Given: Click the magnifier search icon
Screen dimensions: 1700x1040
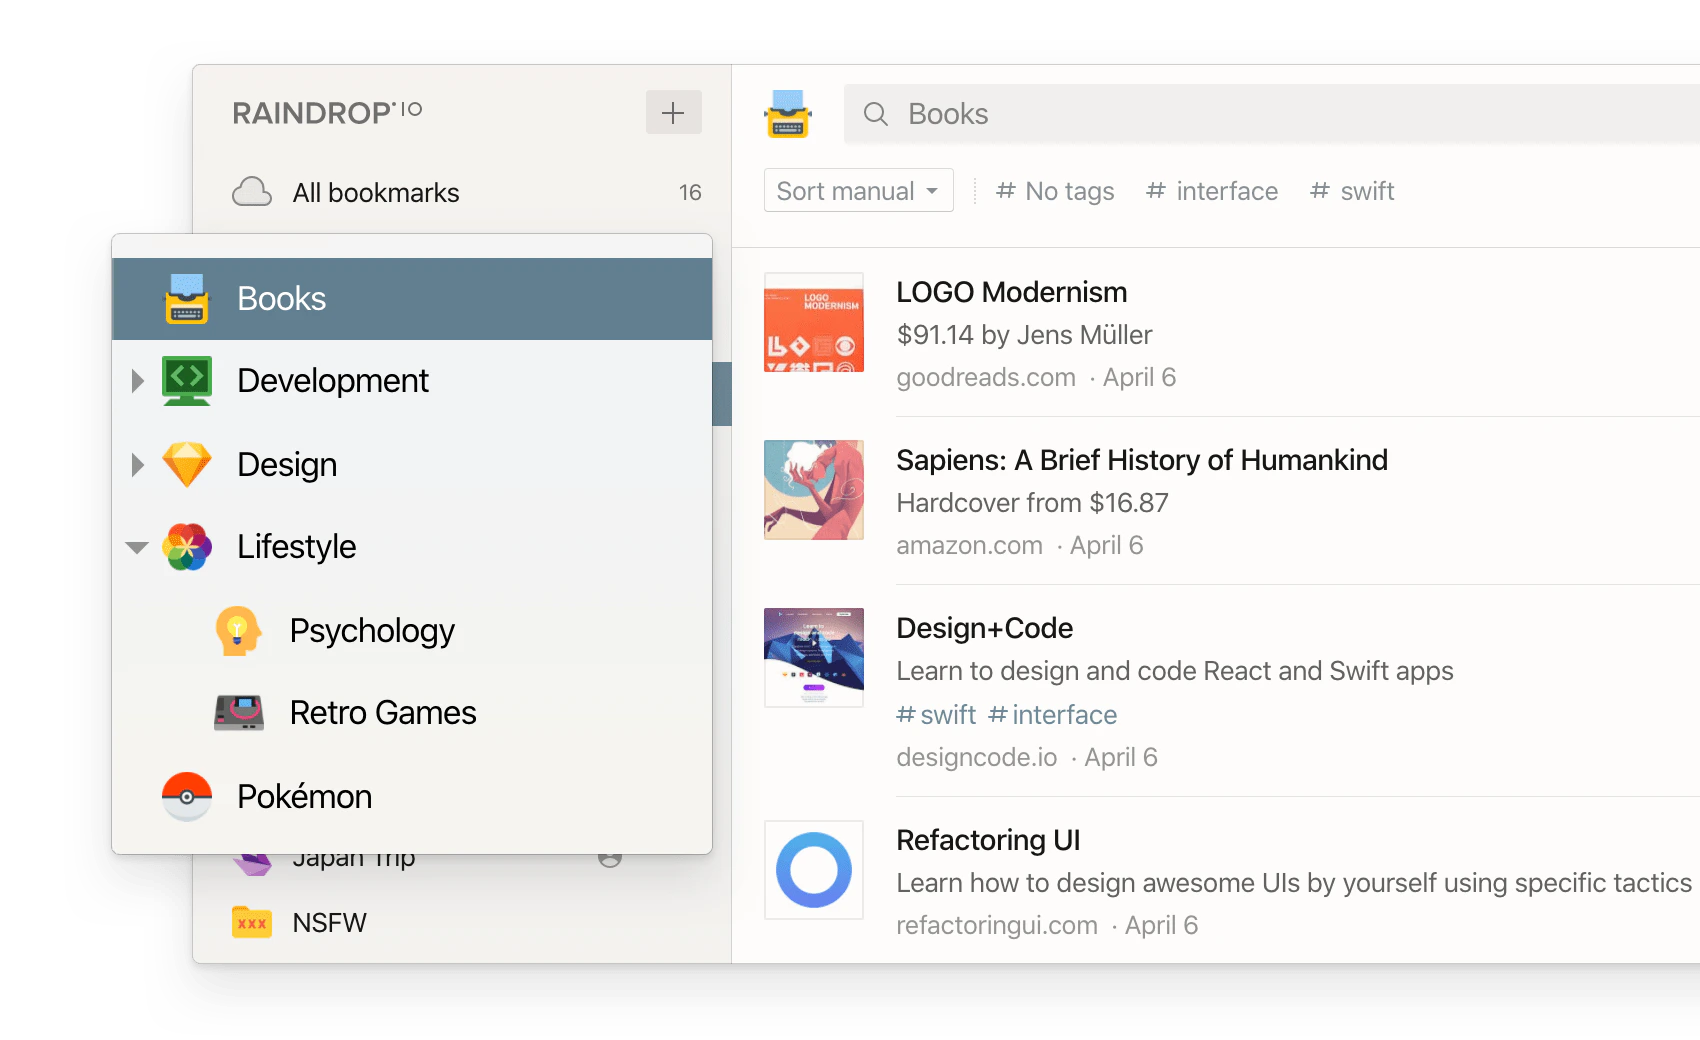Looking at the screenshot, I should (x=876, y=114).
